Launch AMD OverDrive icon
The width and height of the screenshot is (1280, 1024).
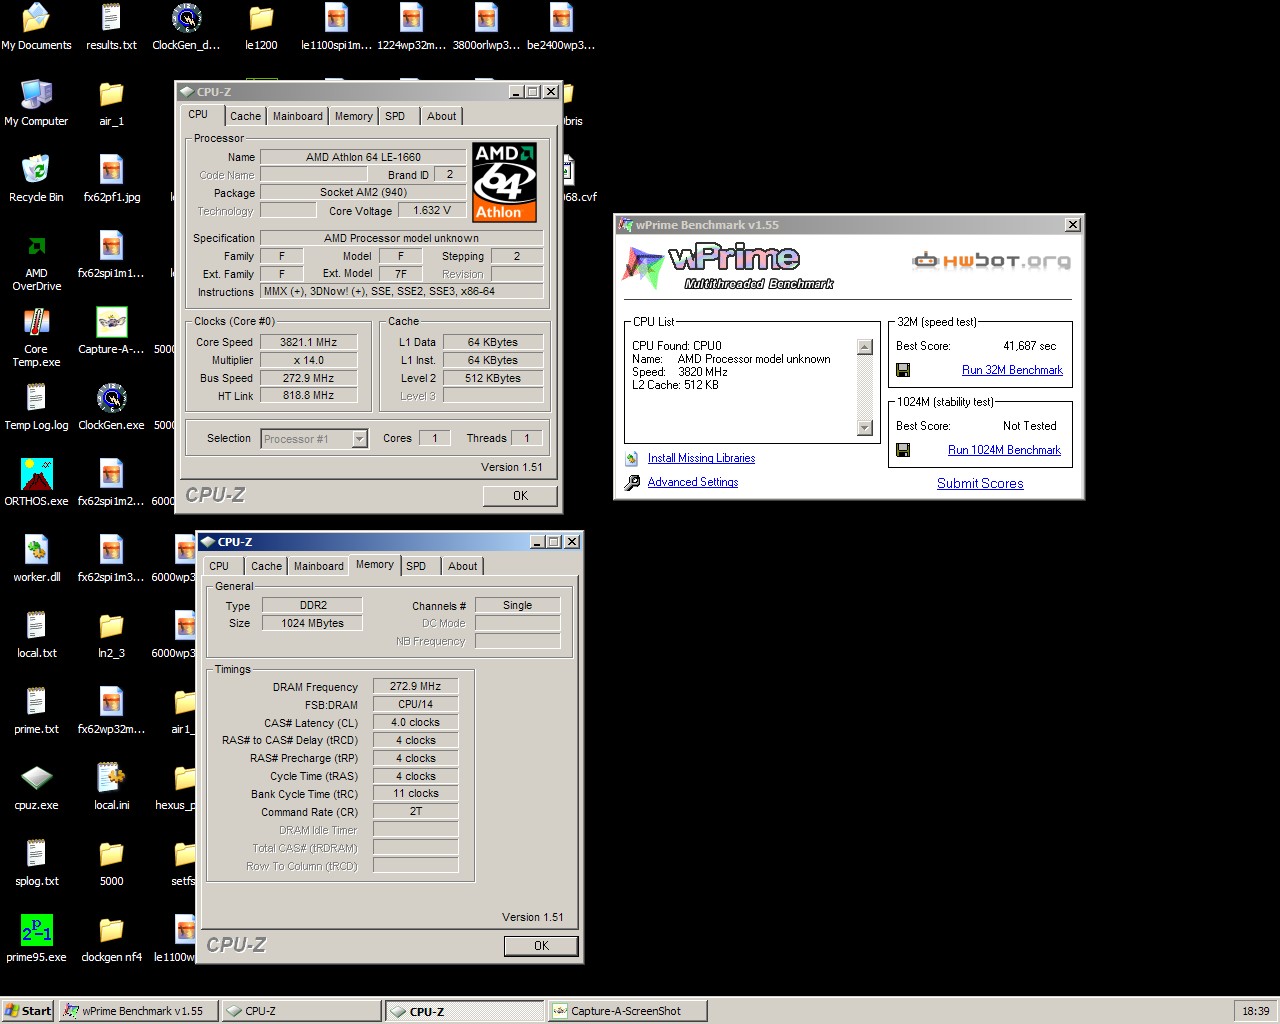[36, 262]
